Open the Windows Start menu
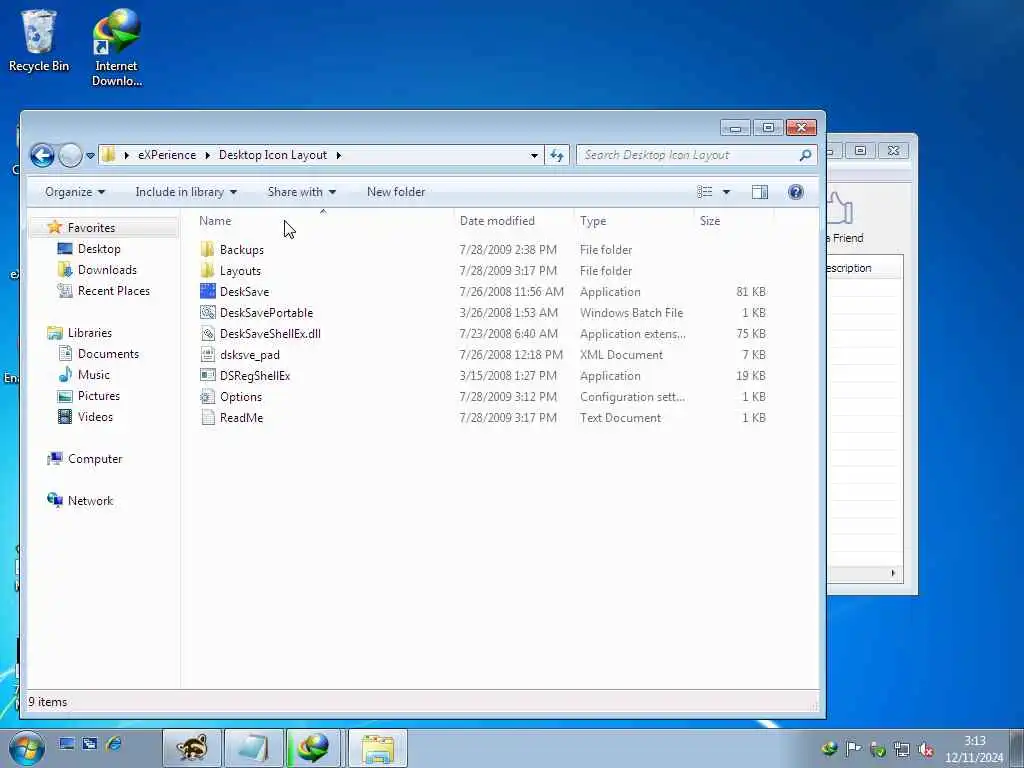This screenshot has width=1024, height=768. (27, 748)
